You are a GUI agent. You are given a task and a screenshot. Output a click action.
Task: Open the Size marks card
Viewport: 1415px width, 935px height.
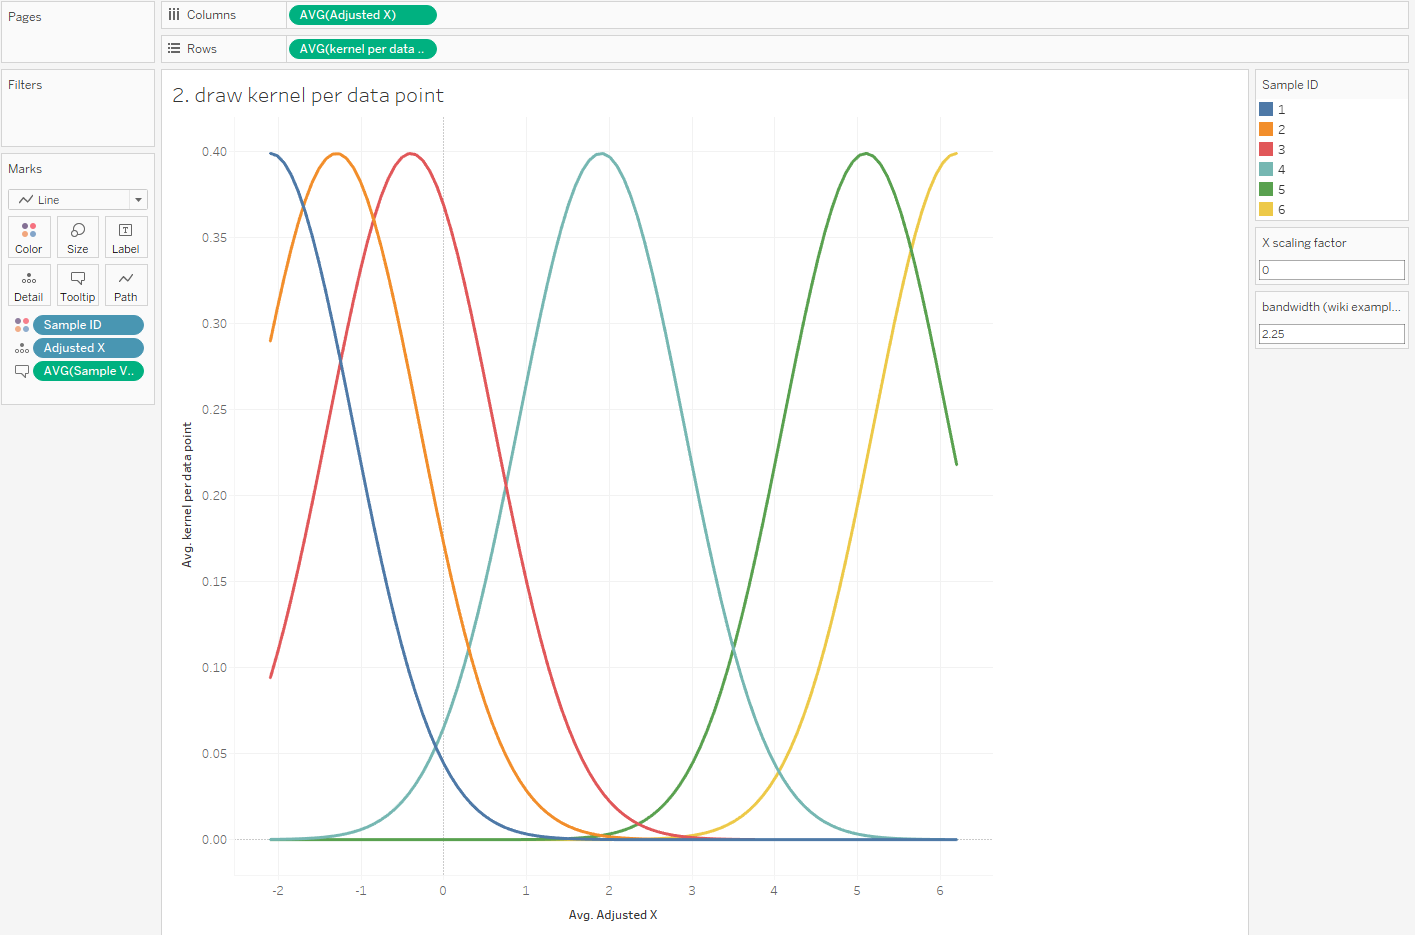pos(78,237)
